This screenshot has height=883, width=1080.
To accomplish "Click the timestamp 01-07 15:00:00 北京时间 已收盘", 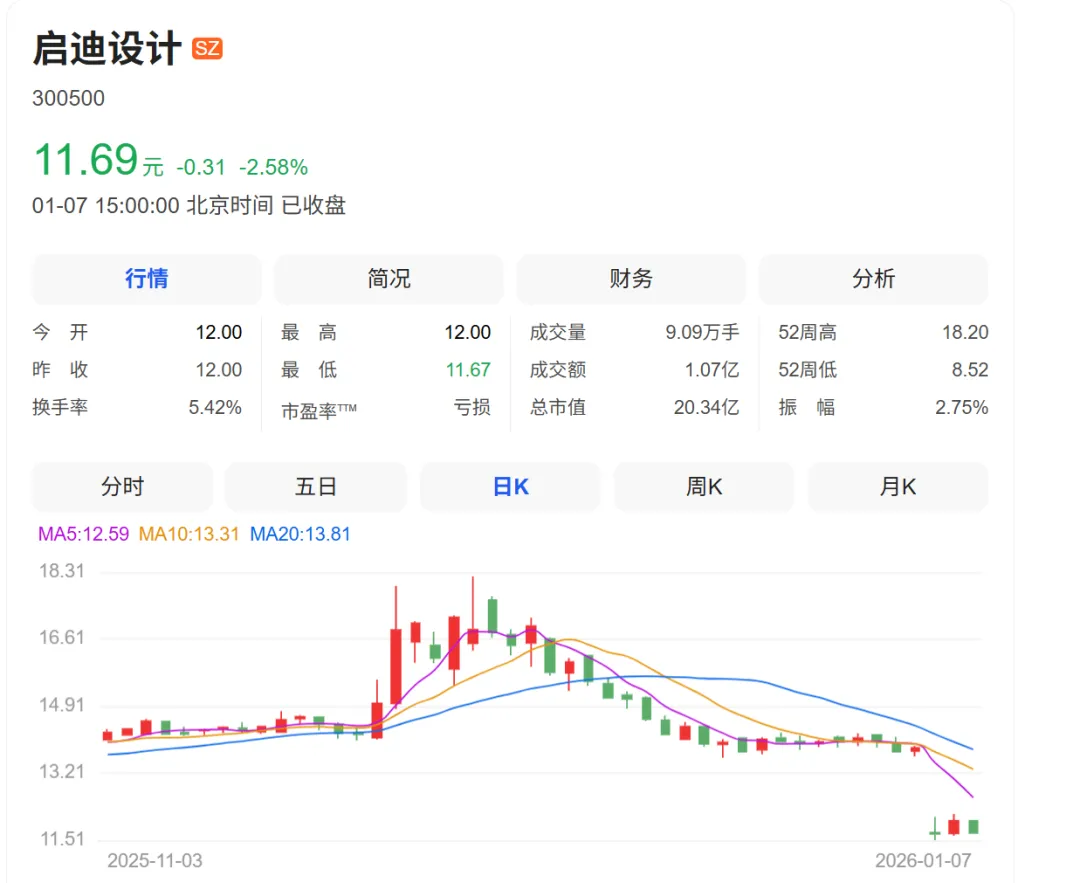I will (x=189, y=205).
